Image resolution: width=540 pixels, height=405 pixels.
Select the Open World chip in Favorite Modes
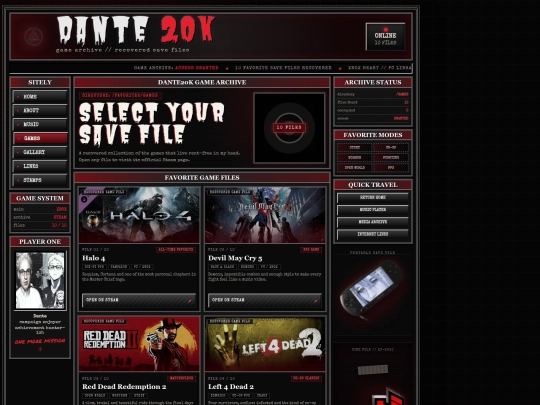pyautogui.click(x=355, y=168)
